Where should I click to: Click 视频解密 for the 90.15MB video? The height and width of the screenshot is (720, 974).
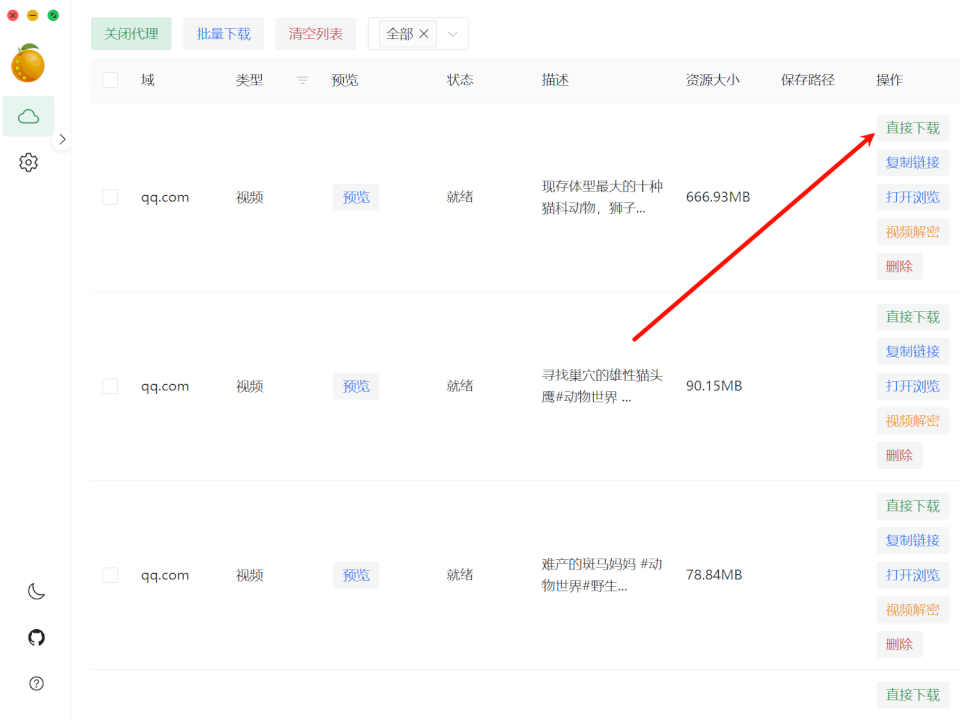tap(912, 421)
